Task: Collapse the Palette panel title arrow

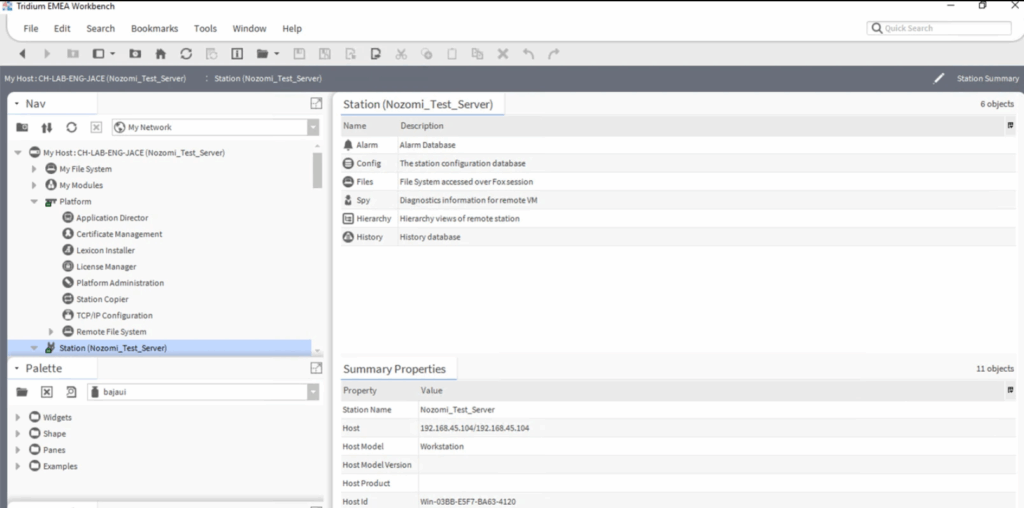Action: coord(17,368)
